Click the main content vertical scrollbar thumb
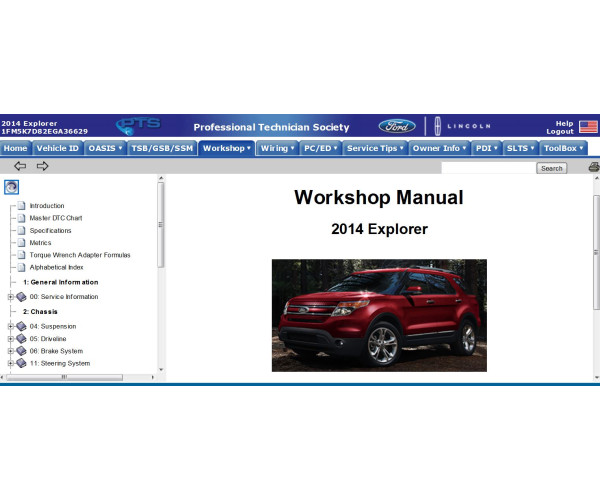This screenshot has width=600, height=500. (597, 252)
